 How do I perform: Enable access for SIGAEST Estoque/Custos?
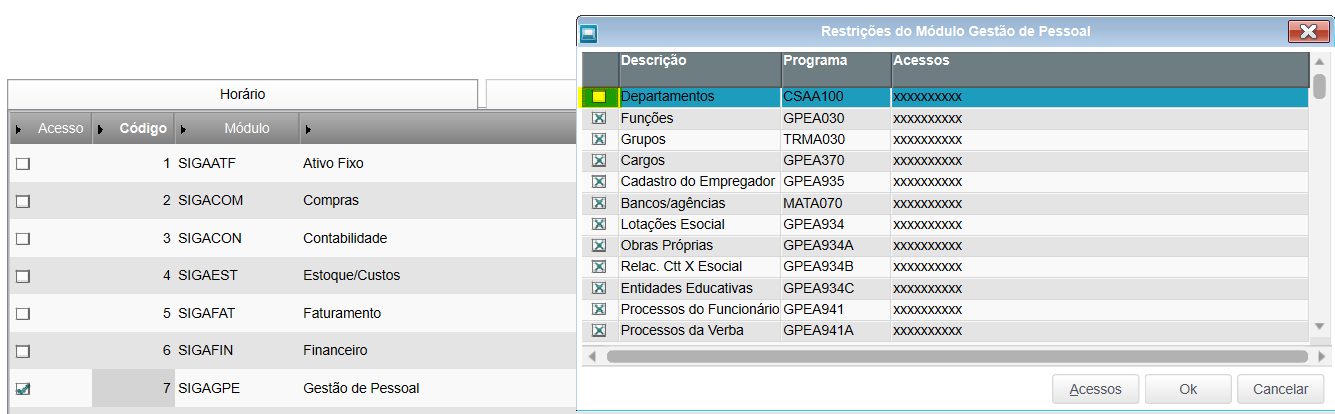(23, 276)
